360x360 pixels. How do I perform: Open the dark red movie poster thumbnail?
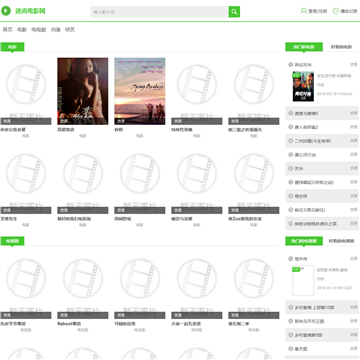pos(83,91)
